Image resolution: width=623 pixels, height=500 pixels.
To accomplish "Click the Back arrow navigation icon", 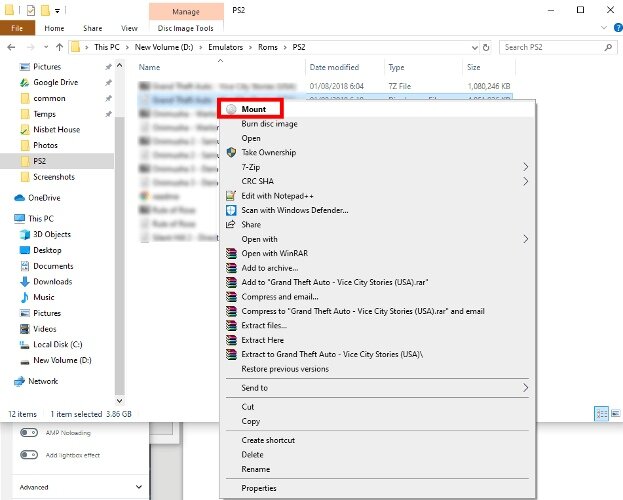I will pos(12,47).
